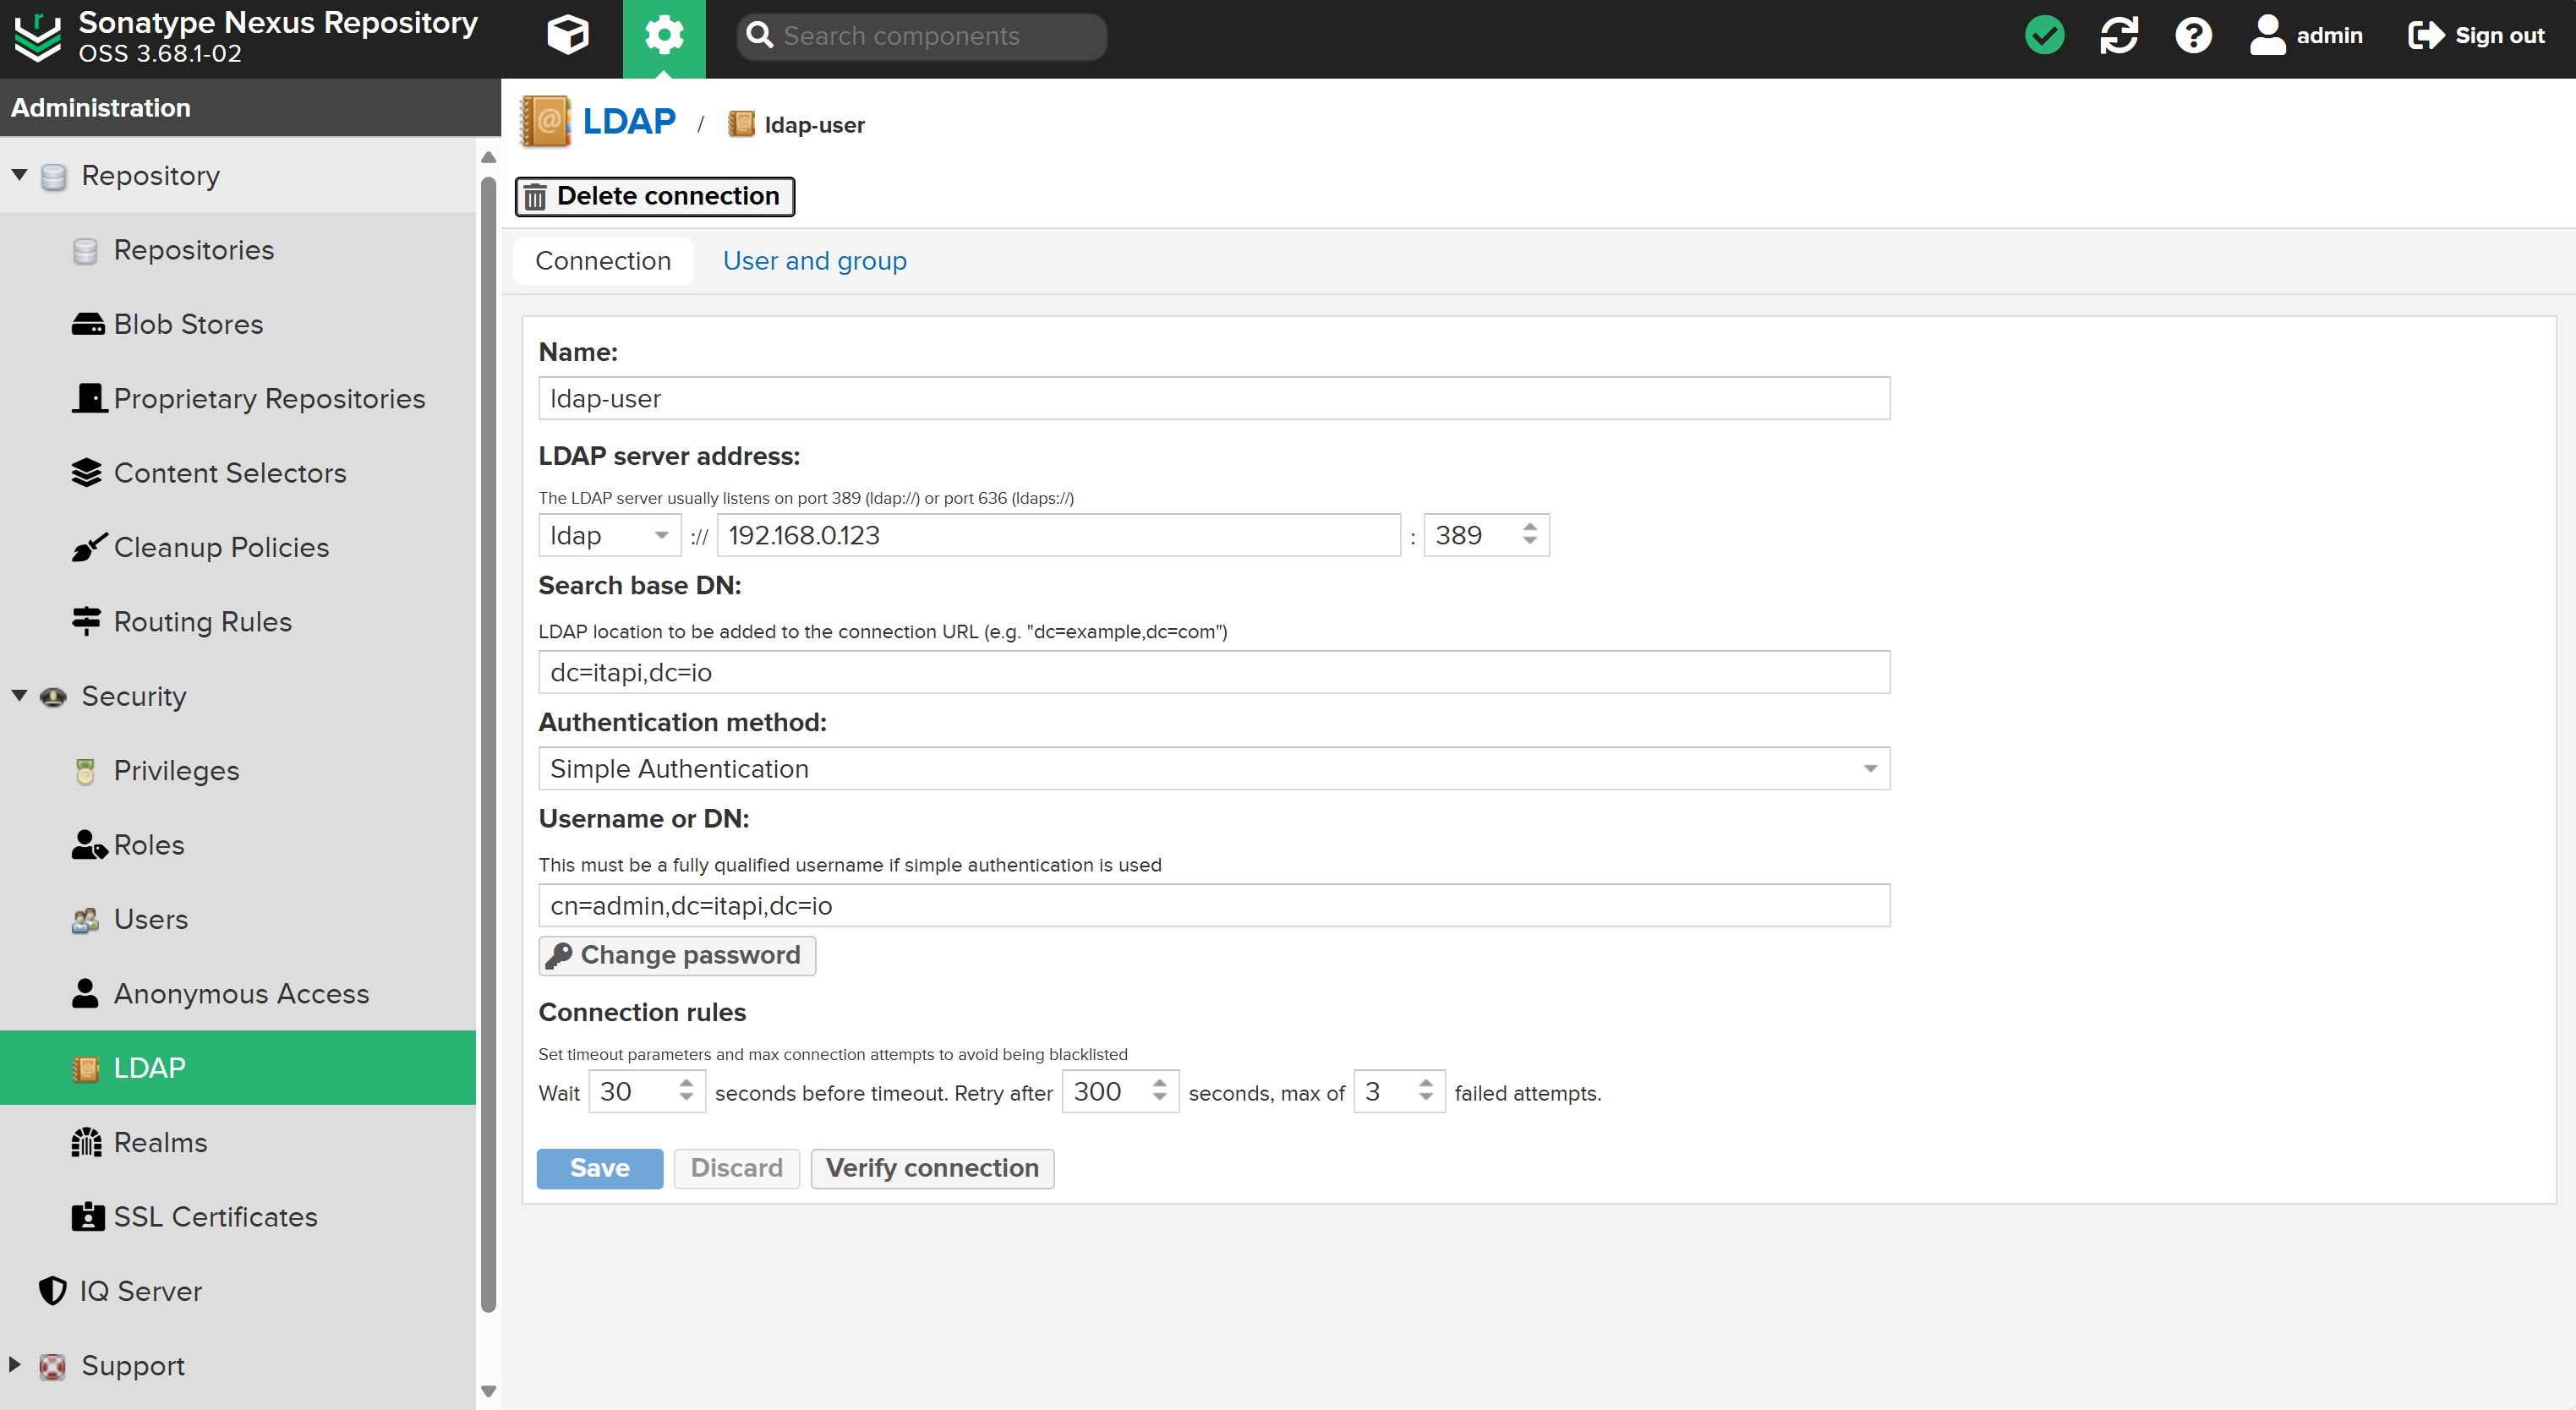Click the max failed attempts field 3
The image size is (2576, 1410).
[x=1385, y=1092]
